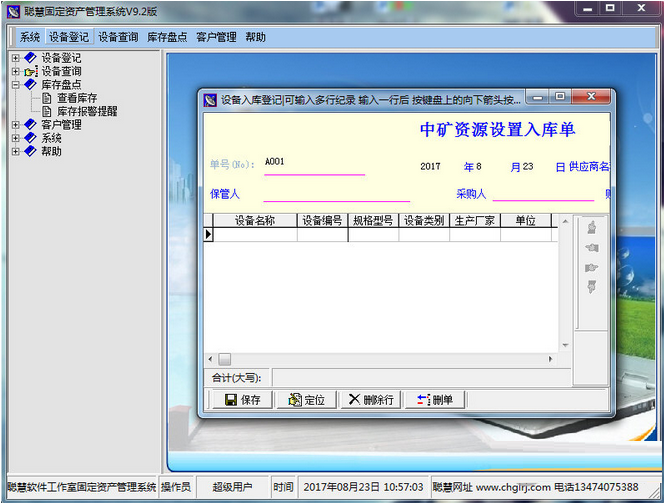Expand the 设备登记 tree node

(x=16, y=58)
